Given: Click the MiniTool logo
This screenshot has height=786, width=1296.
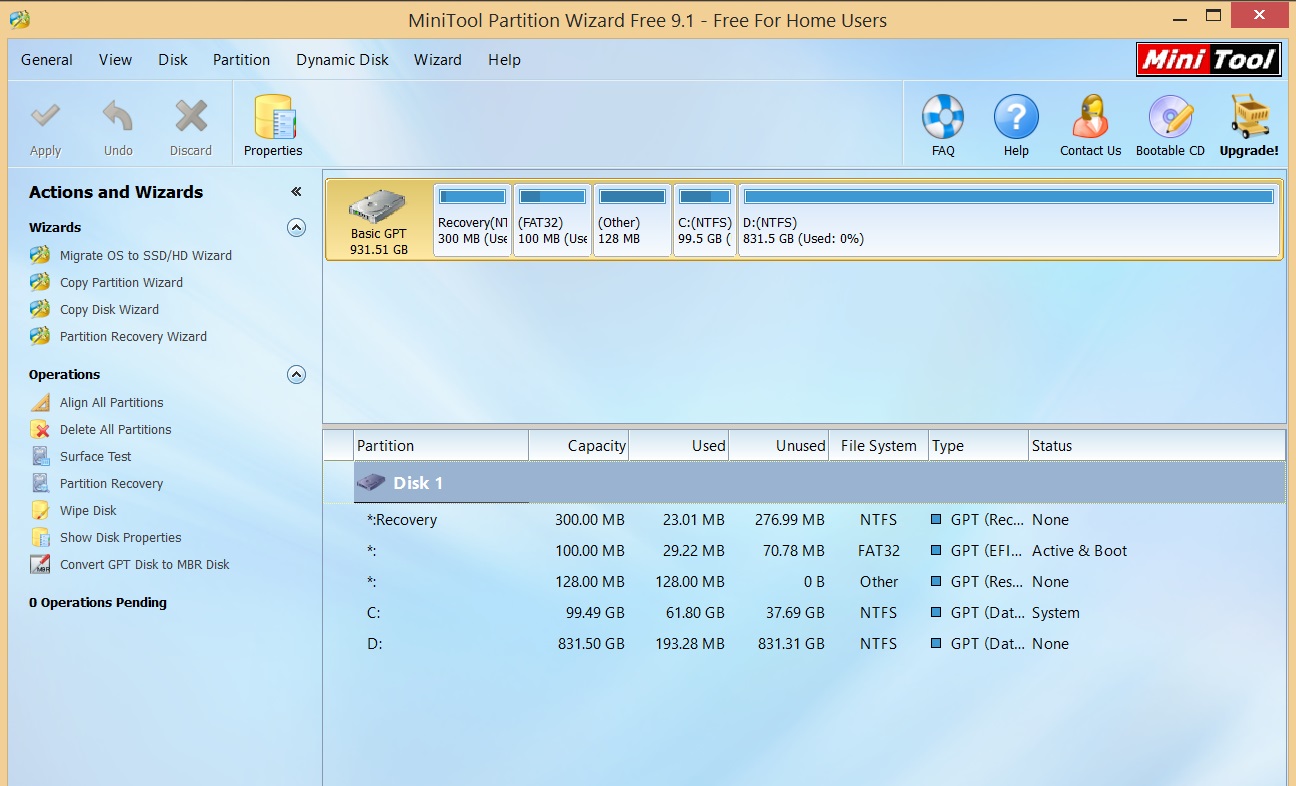Looking at the screenshot, I should [x=1208, y=60].
